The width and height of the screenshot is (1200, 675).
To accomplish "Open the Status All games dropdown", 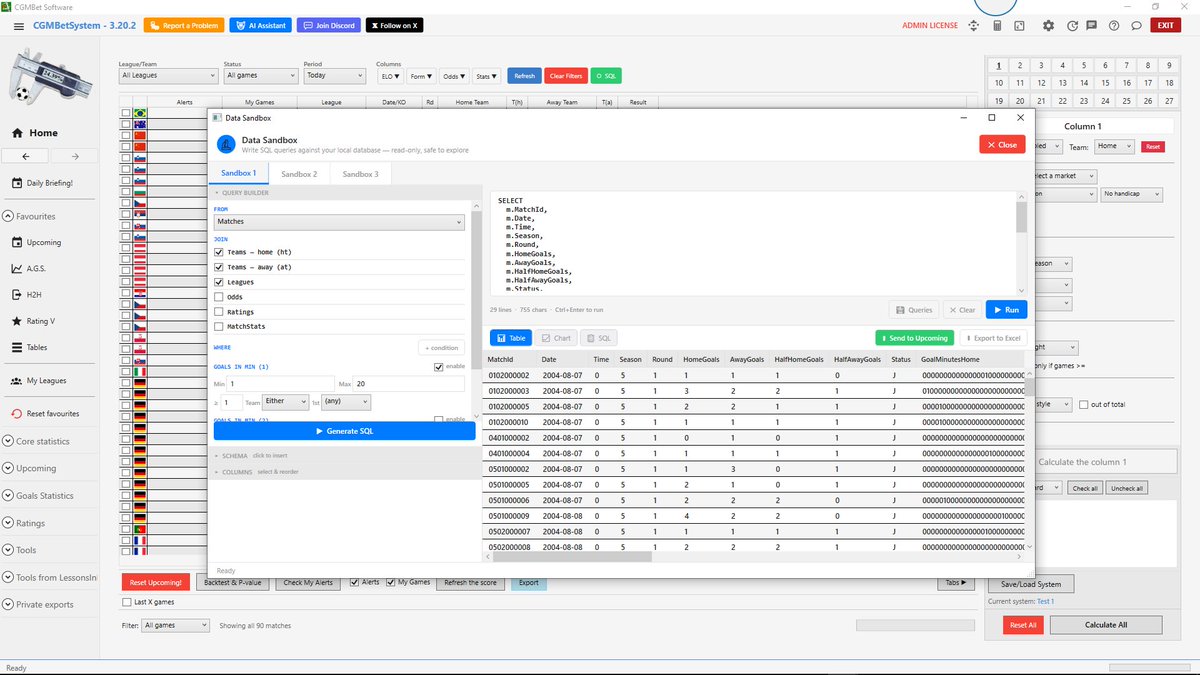I will click(x=260, y=75).
